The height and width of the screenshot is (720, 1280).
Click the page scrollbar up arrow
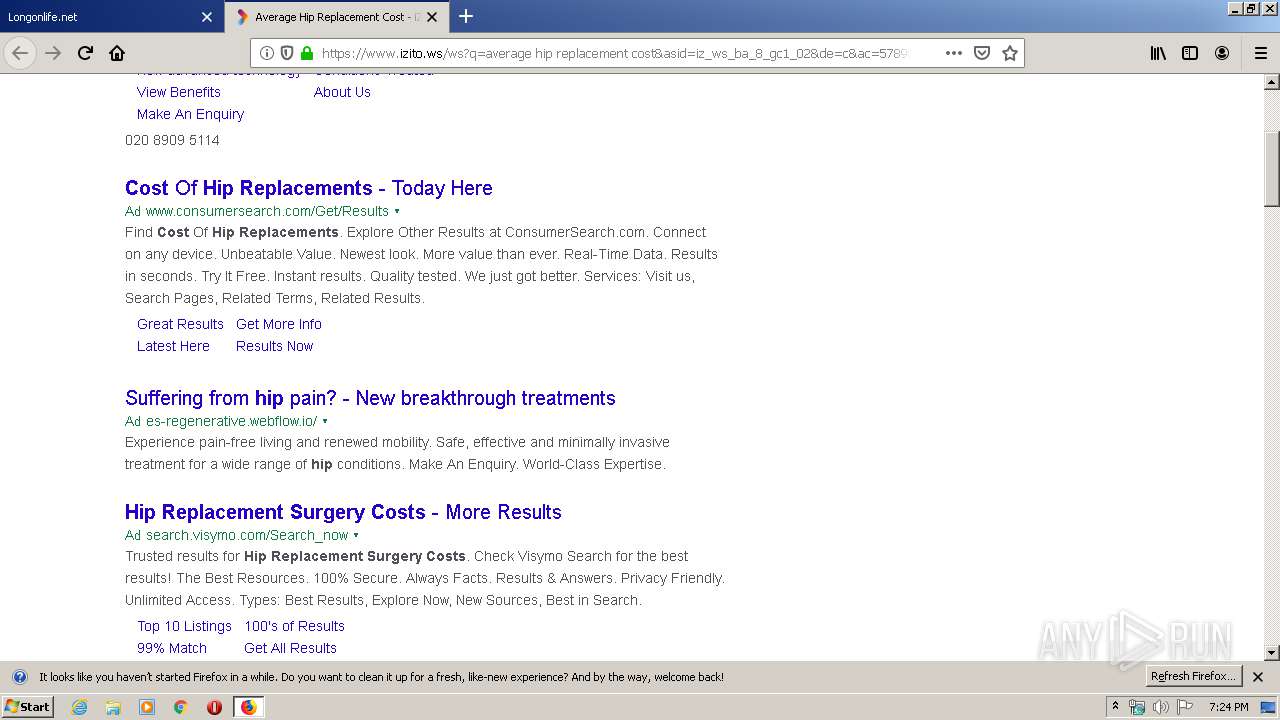[x=1272, y=82]
